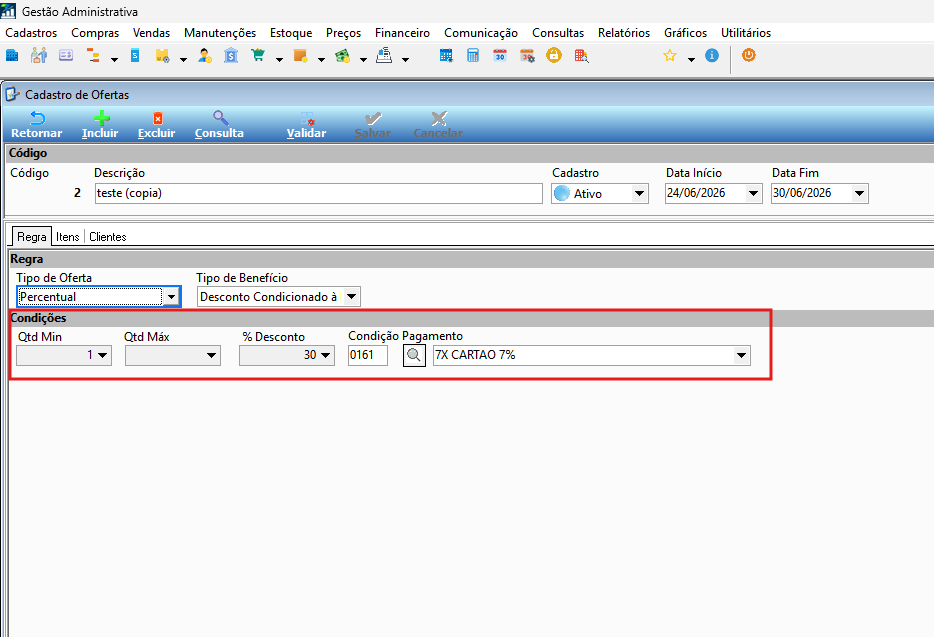Open the person with coin toolbar icon
Screen dimensions: 934x637
pos(205,56)
